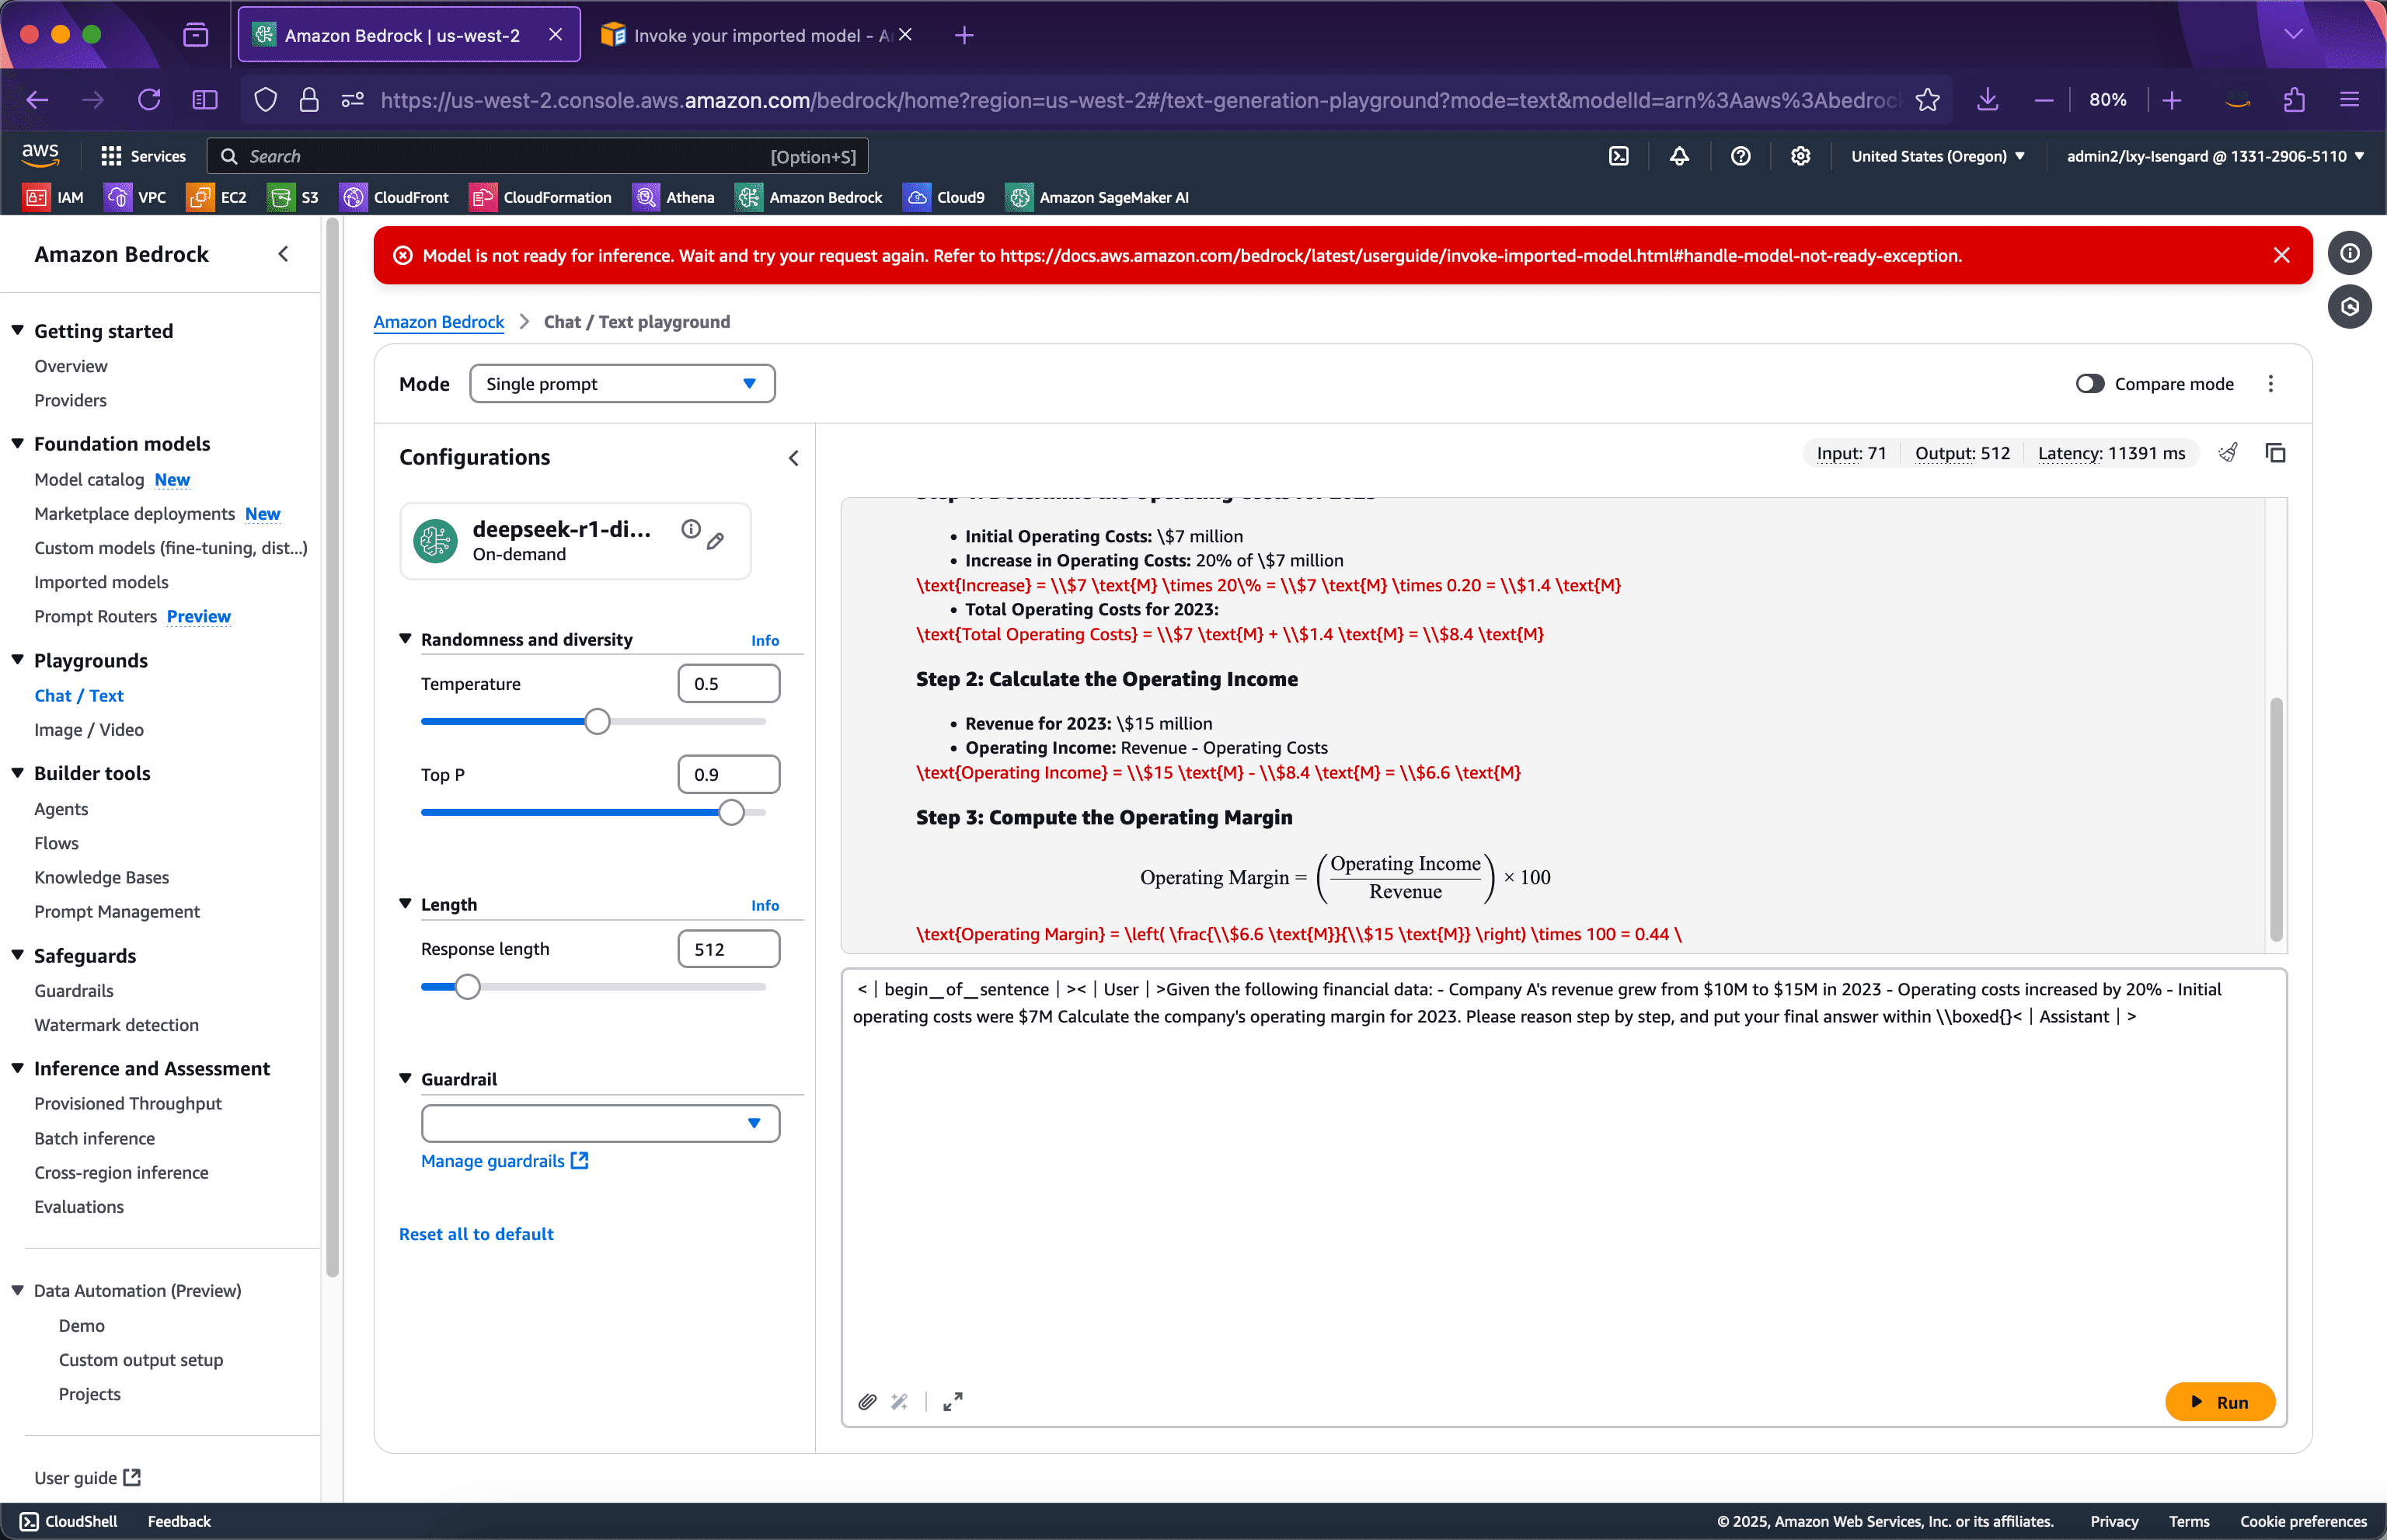Open Info link for Randomness and diversity
Screen dimensions: 2387x1540
[765, 640]
